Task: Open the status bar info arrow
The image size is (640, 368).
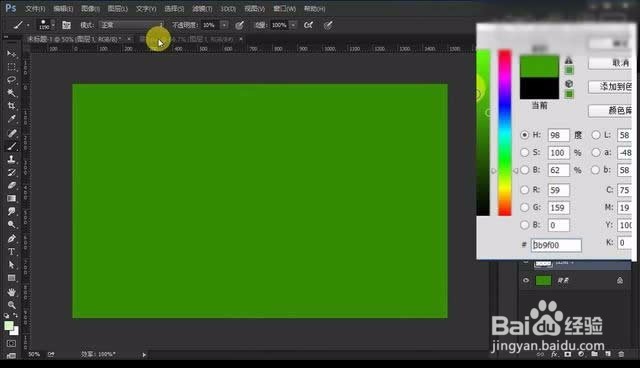Action: 144,355
